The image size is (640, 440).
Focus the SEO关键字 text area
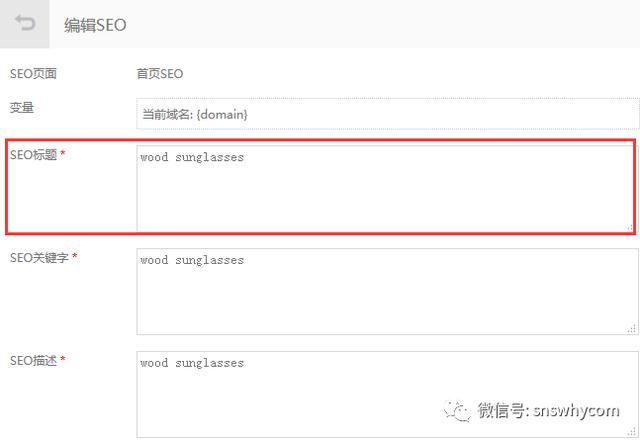click(387, 291)
